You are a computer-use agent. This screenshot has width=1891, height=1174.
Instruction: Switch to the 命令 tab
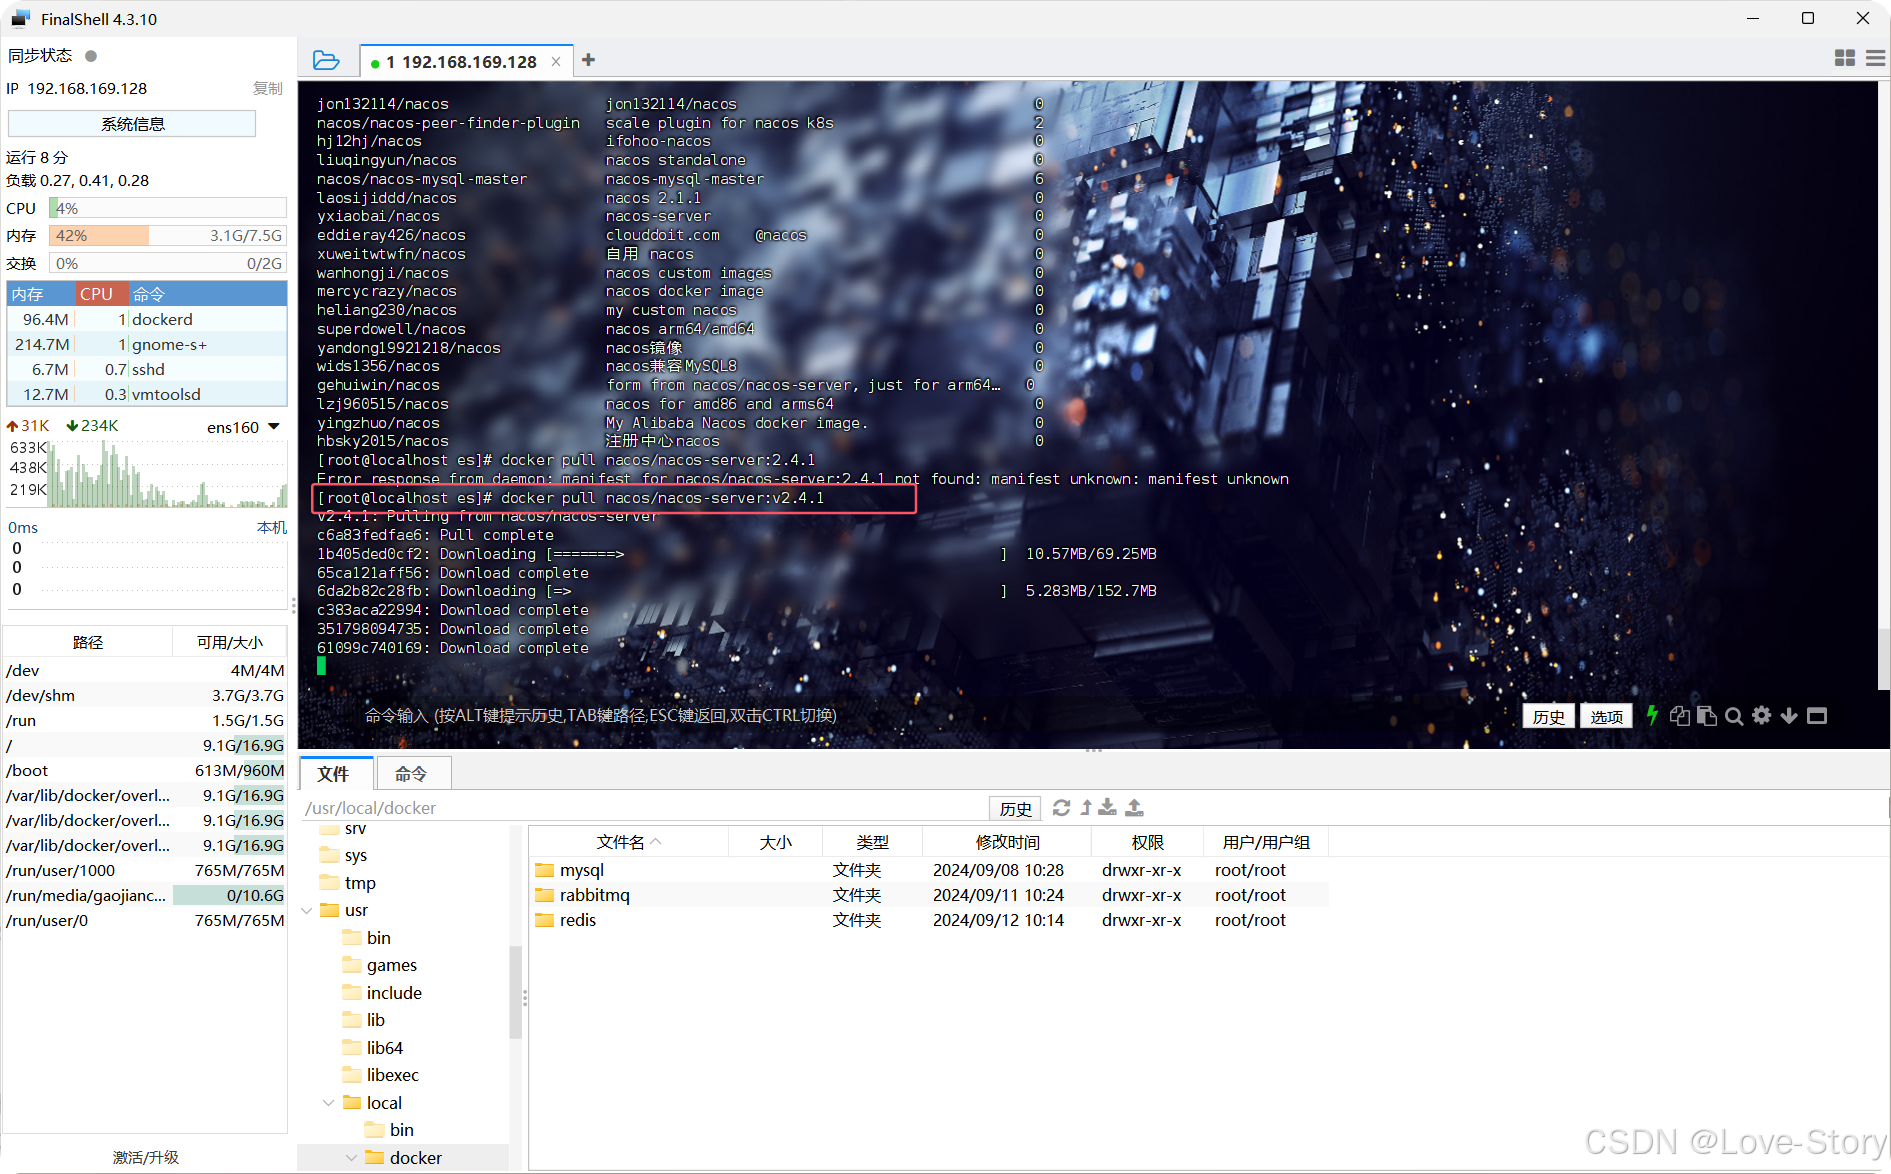(412, 773)
